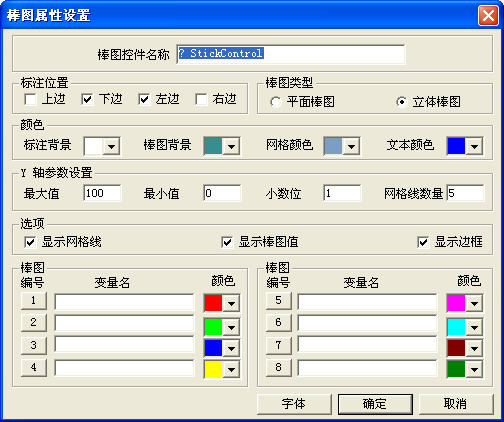
Task: Click the 棒图背景 teal color swatch
Action: (213, 146)
